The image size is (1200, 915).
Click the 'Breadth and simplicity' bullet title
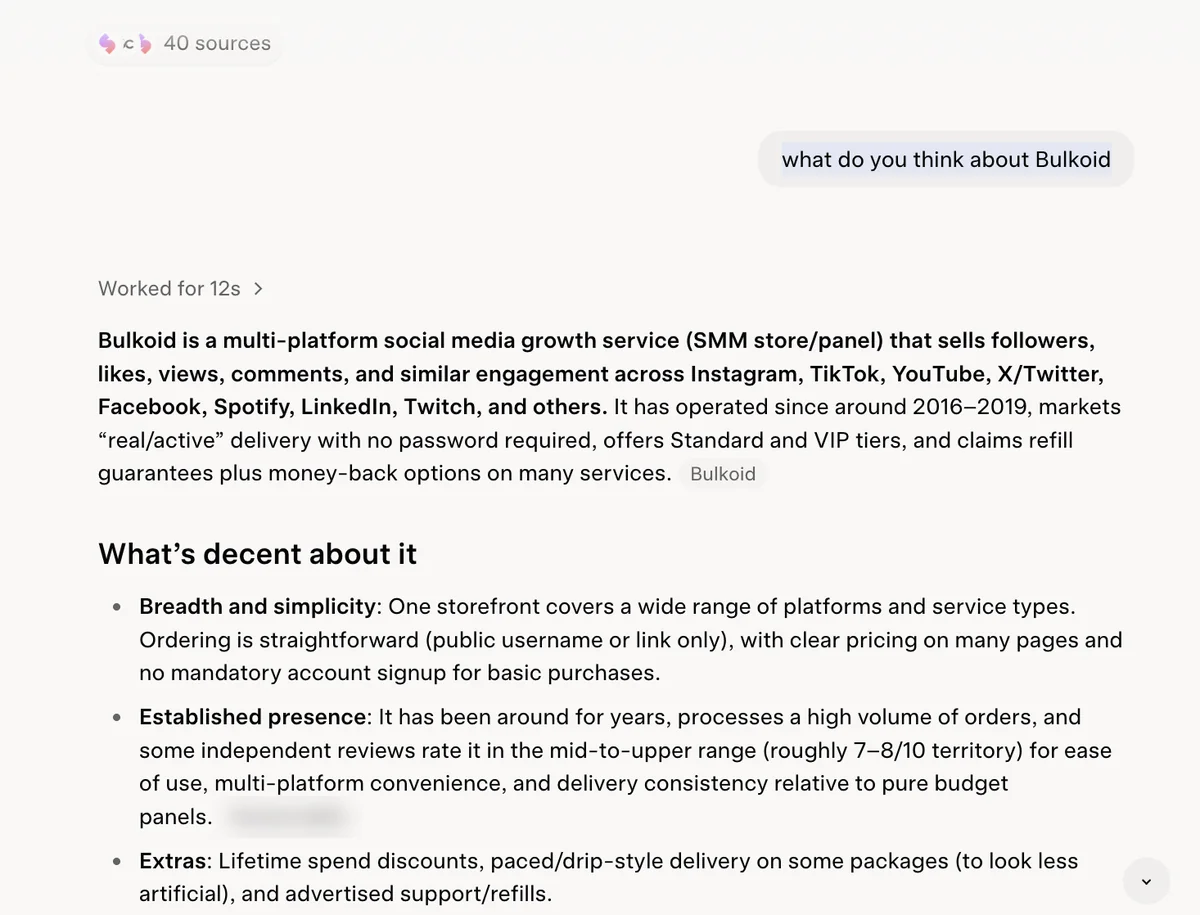pos(258,607)
